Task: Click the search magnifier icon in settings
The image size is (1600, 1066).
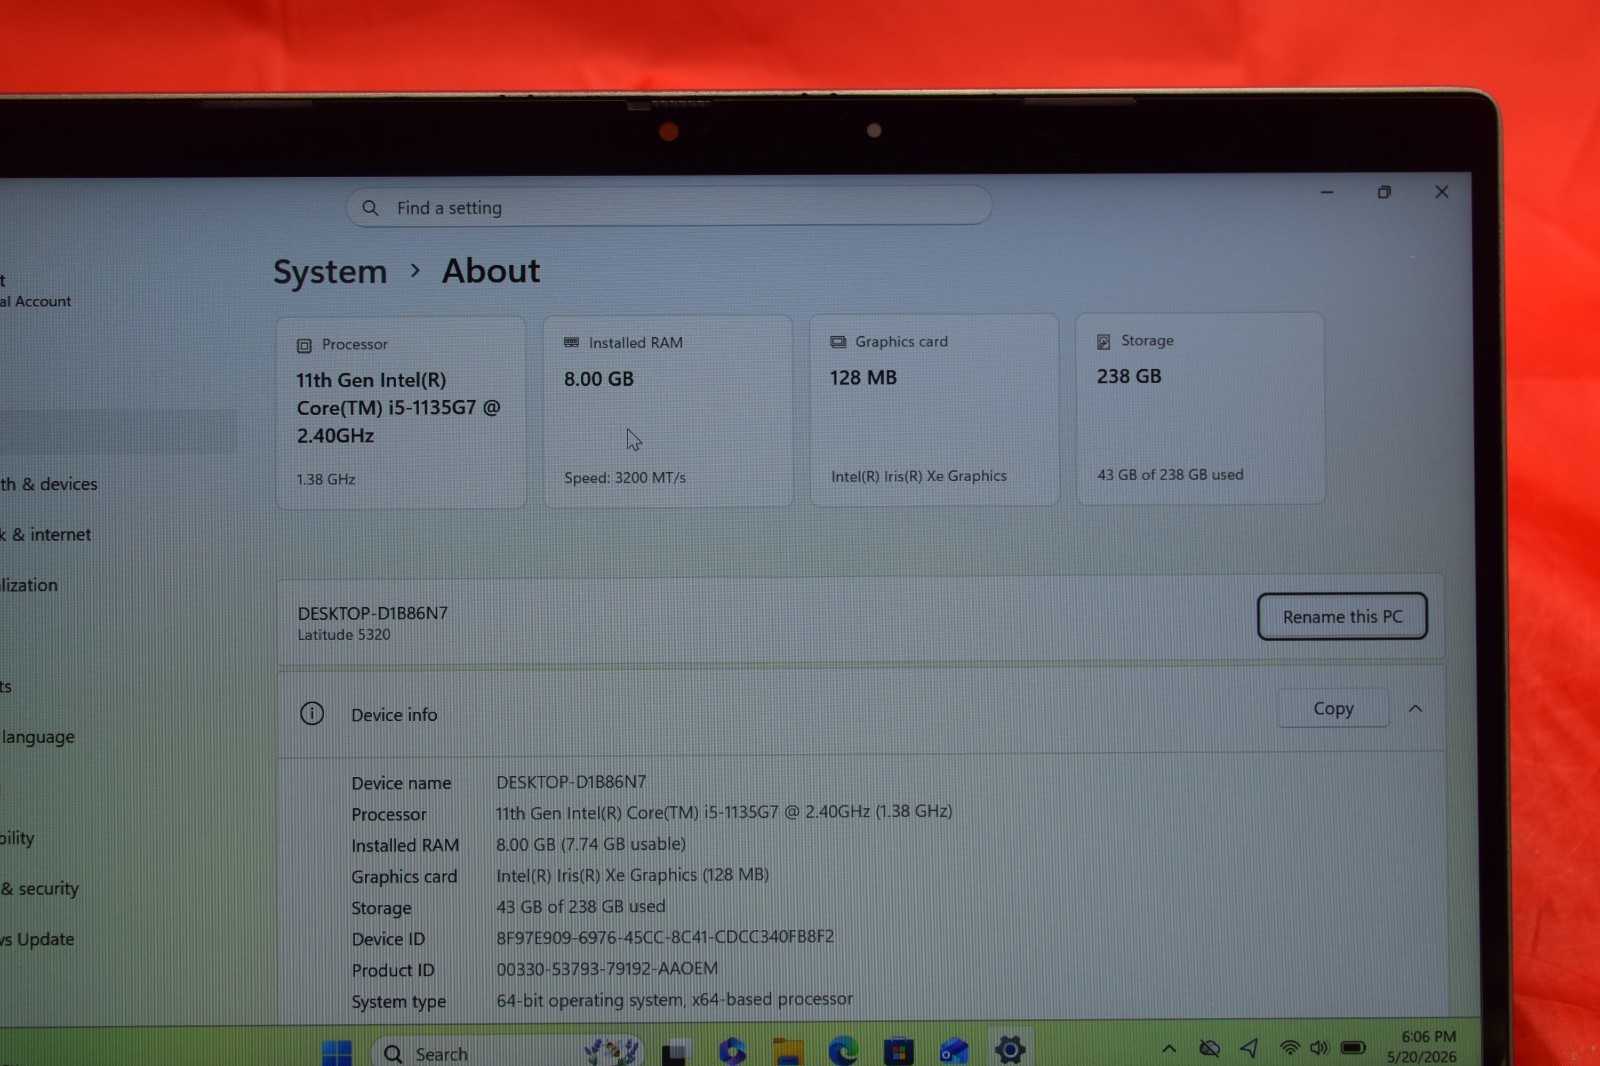Action: pyautogui.click(x=370, y=208)
